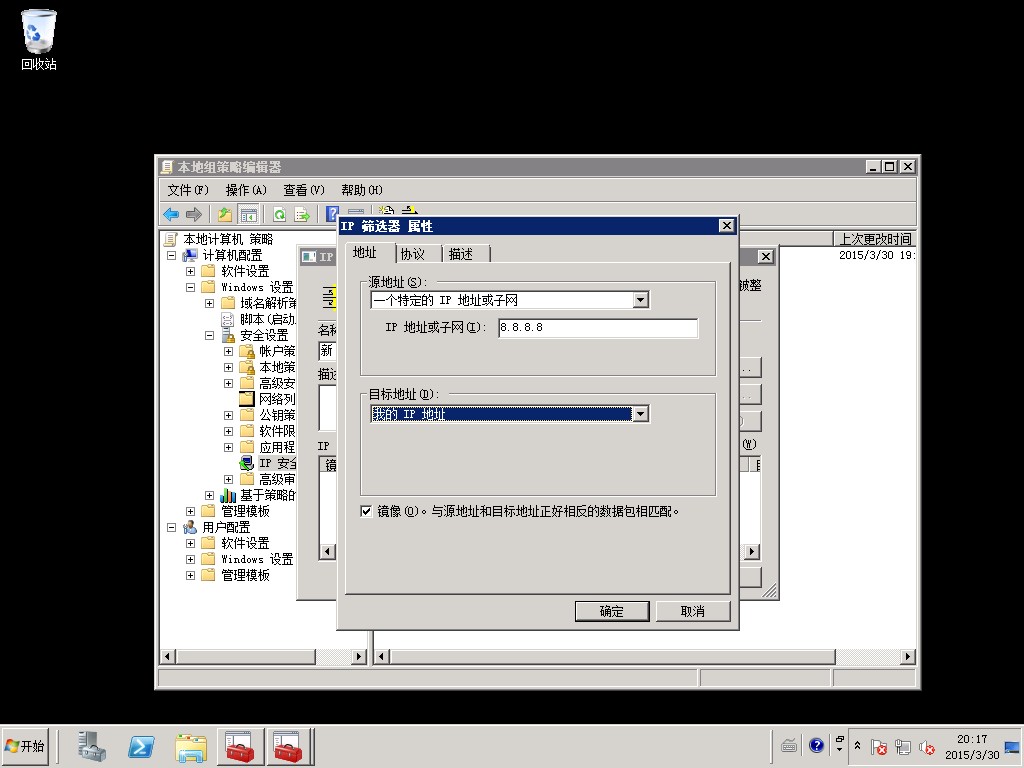Viewport: 1024px width, 768px height.
Task: Click the tree pane's left scroll arrow
Action: click(x=168, y=656)
